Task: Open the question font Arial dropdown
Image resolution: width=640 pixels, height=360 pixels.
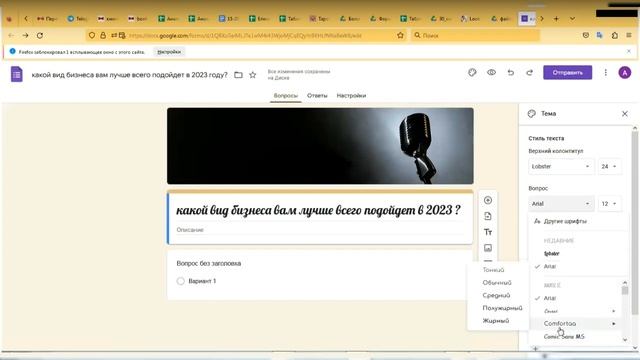Action: (x=561, y=203)
